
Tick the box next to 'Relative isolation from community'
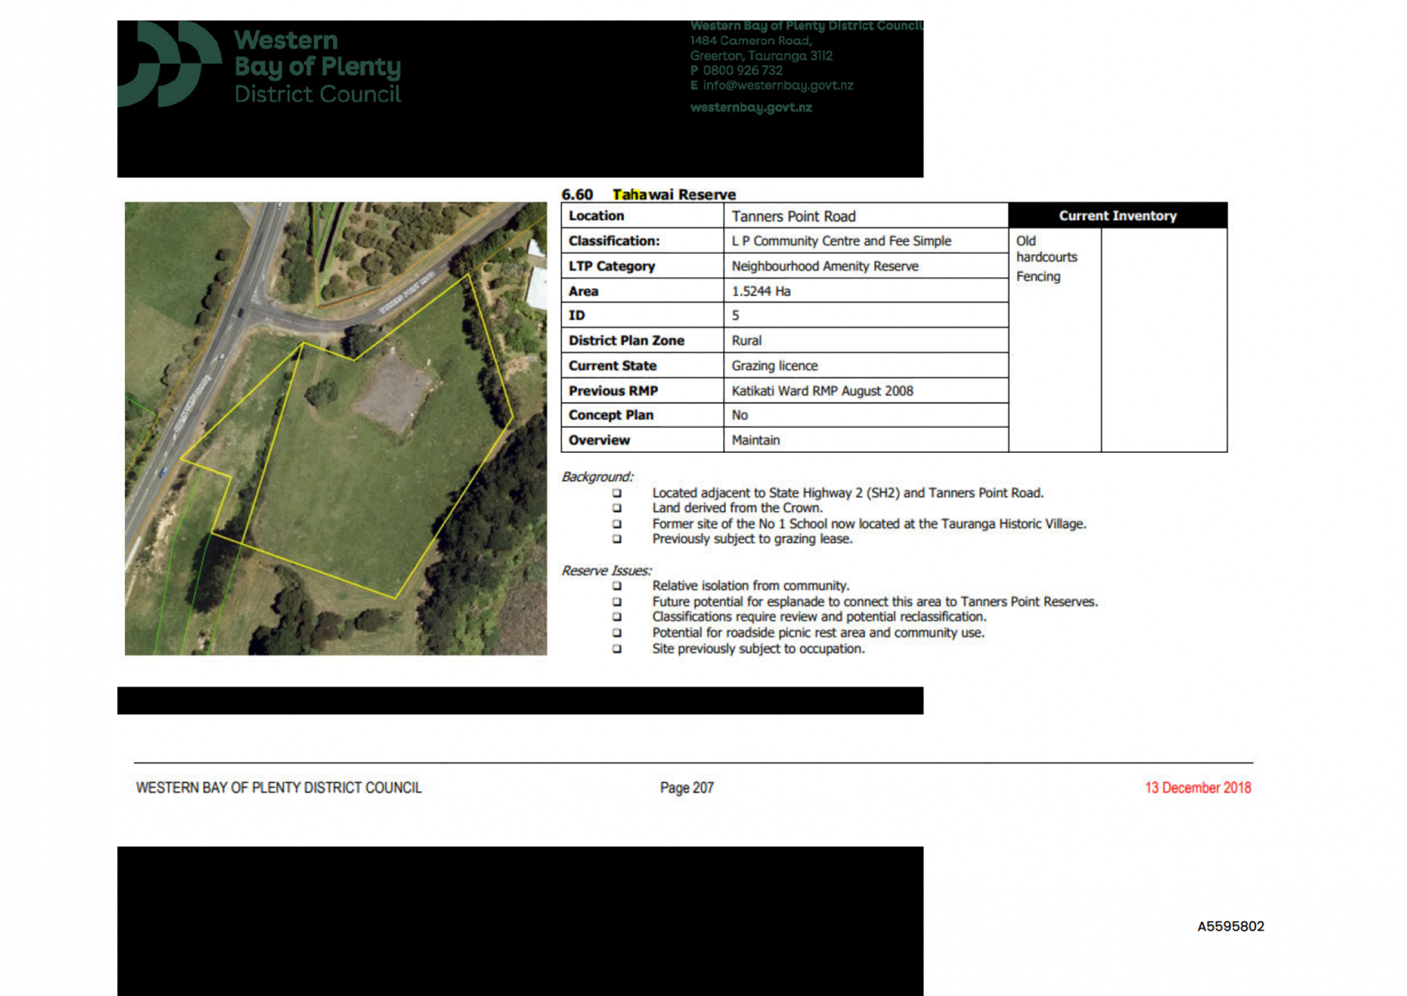617,586
